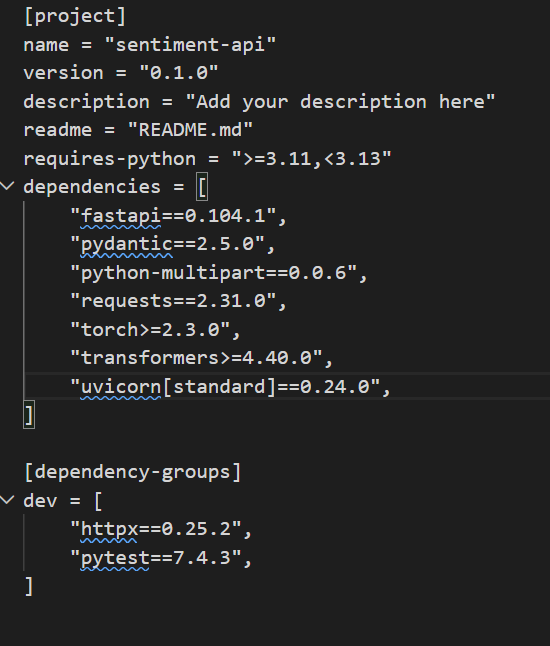The image size is (550, 646).
Task: Click the requests==2.31.0 entry
Action: click(178, 301)
